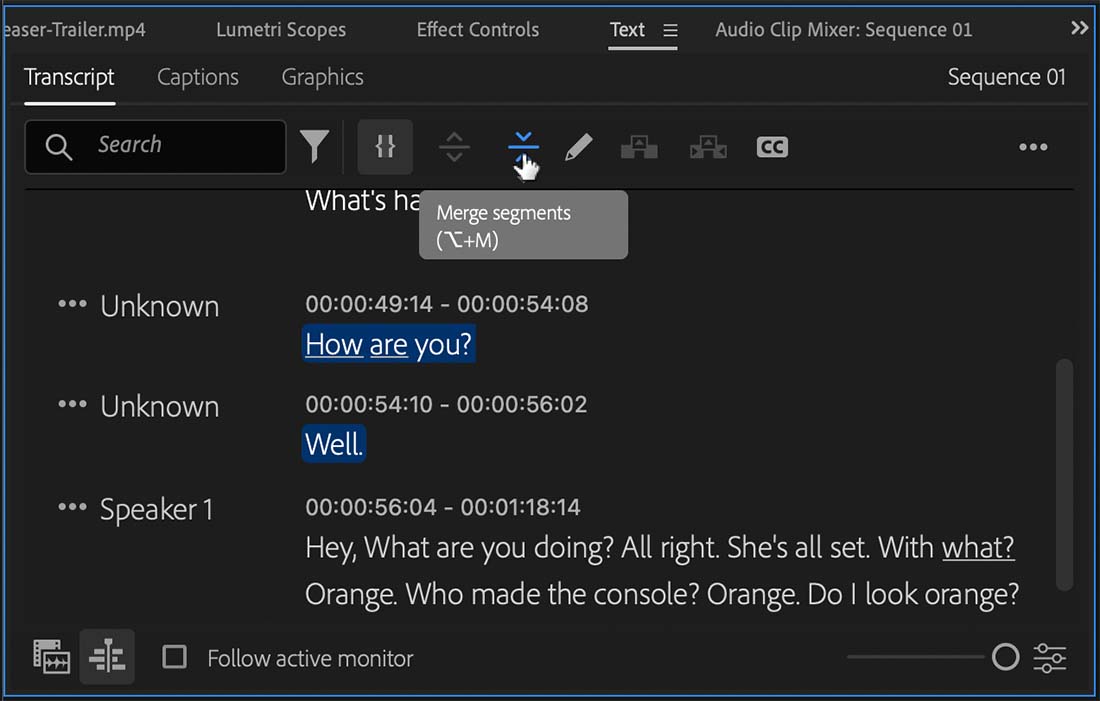Click the pencil edit icon
The height and width of the screenshot is (701, 1100).
click(x=579, y=147)
